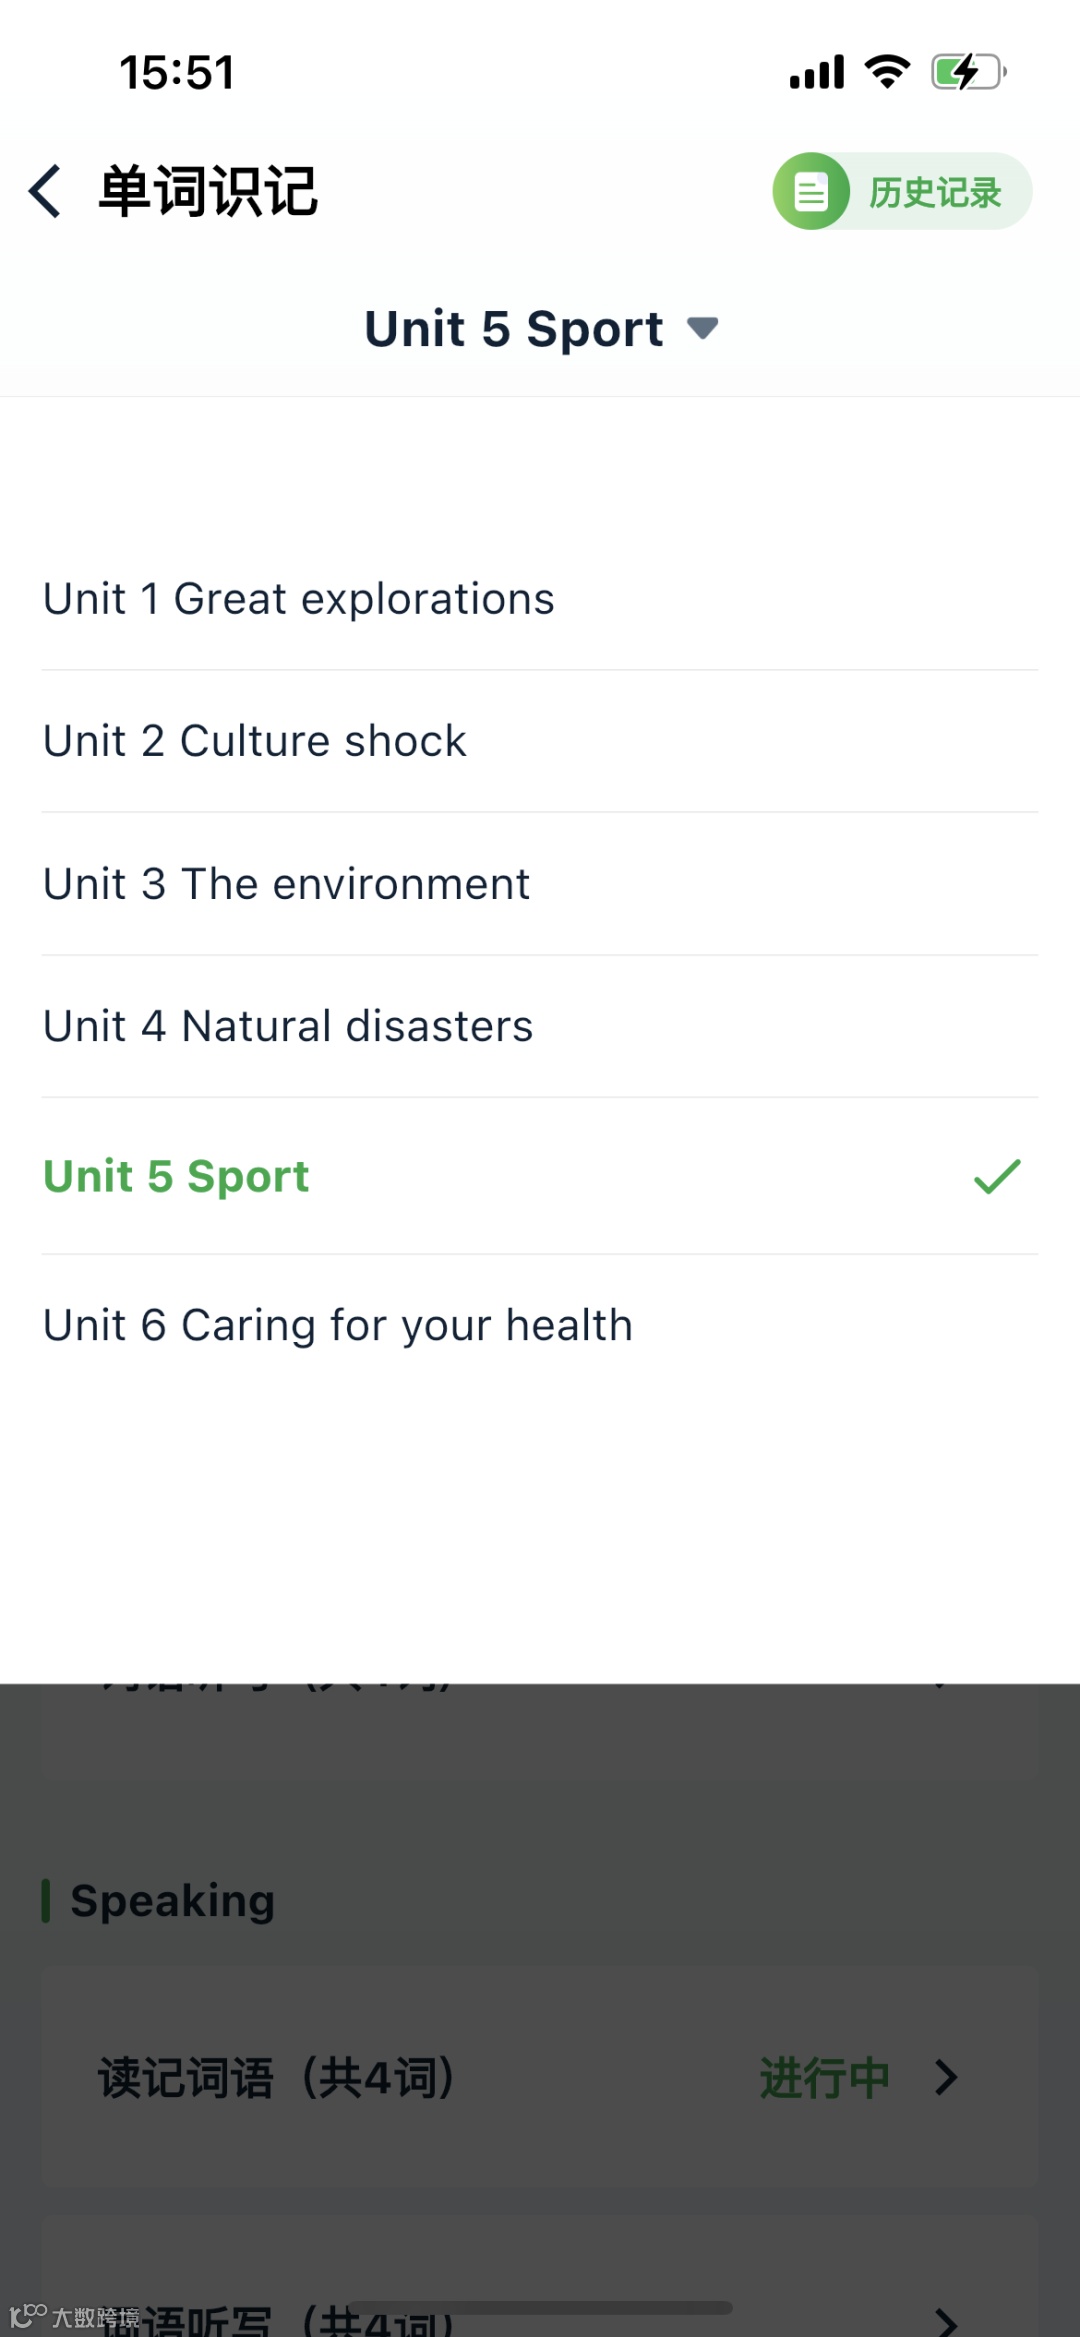Tap the battery charging icon
Viewport: 1080px width, 2337px height.
968,72
